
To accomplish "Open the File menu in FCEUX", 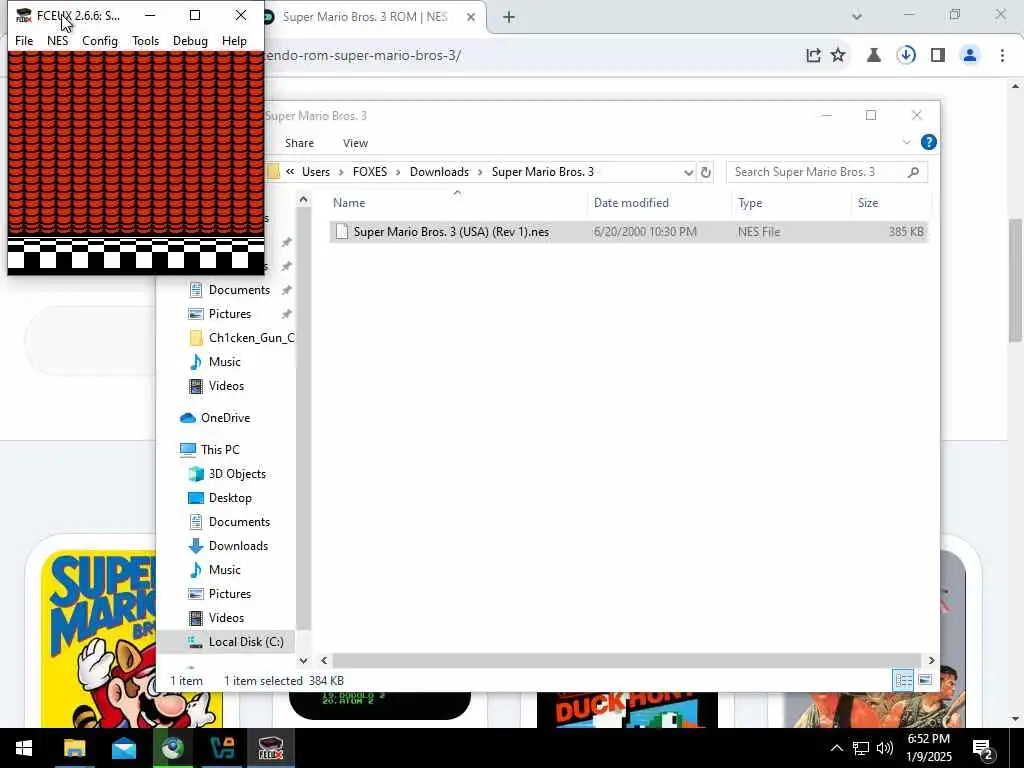I will 24,40.
